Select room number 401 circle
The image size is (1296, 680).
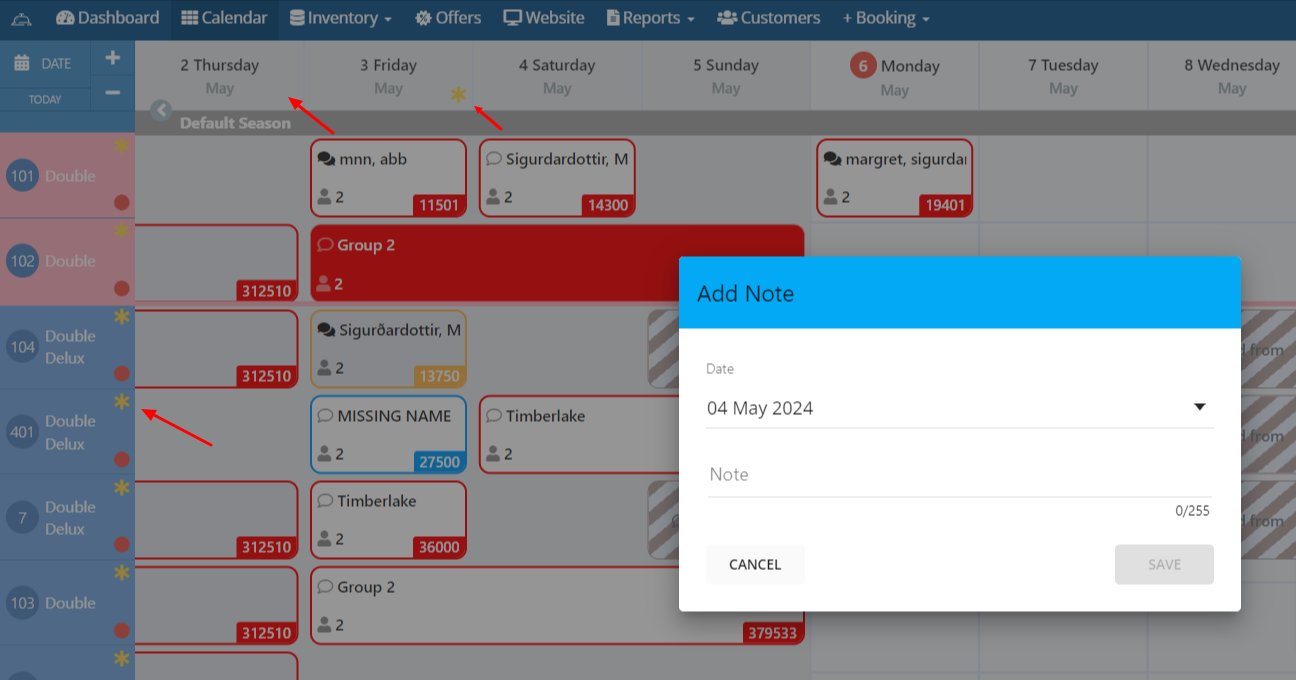click(22, 433)
